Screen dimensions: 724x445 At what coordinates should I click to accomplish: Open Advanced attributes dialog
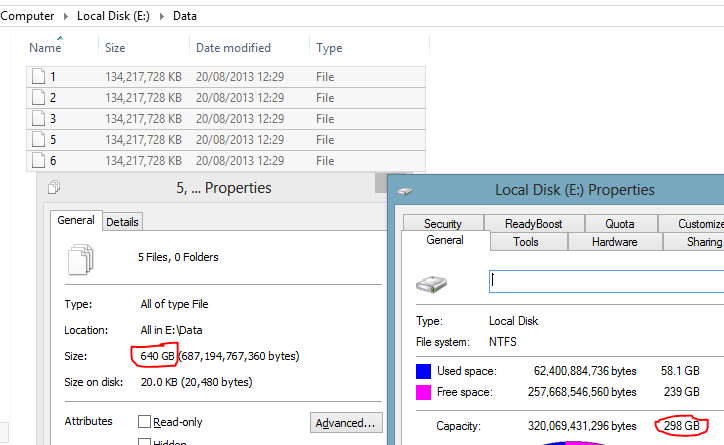[346, 423]
